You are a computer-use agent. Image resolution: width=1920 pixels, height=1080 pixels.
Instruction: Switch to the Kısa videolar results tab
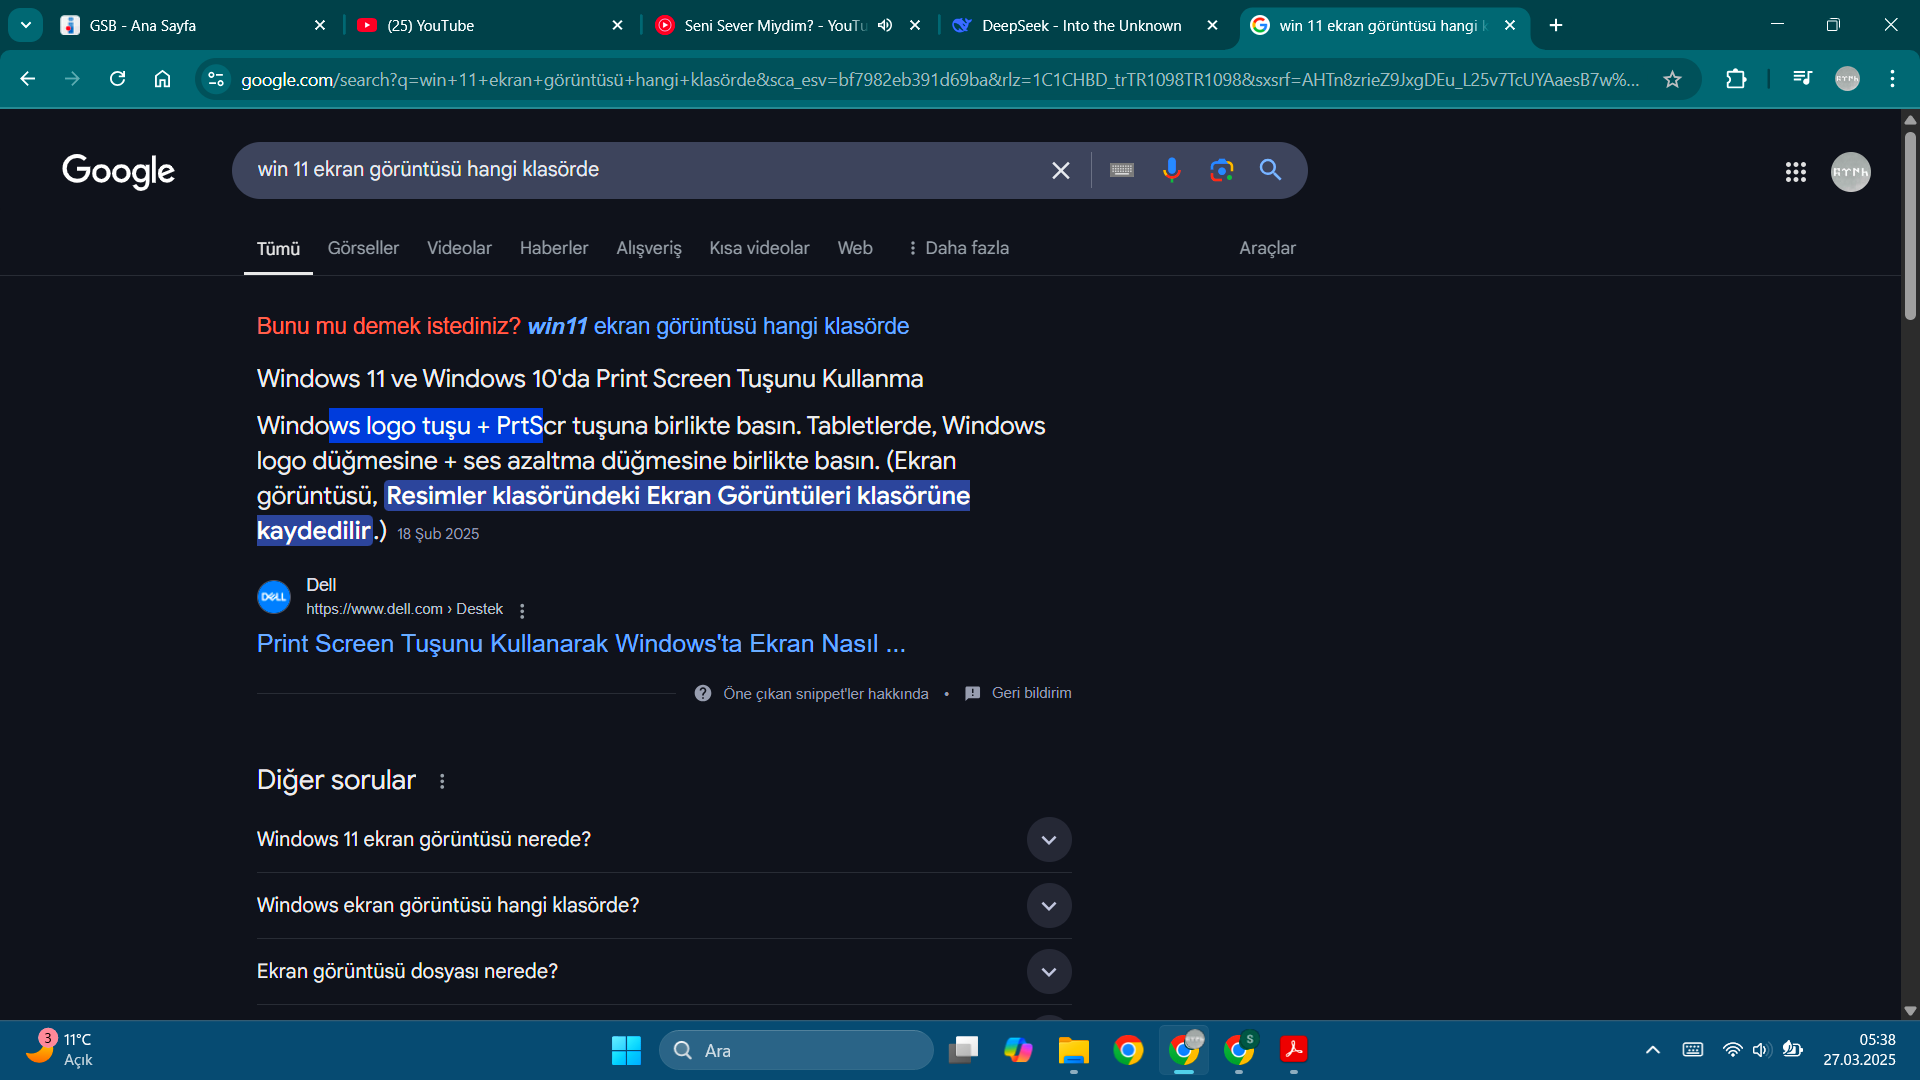point(759,248)
